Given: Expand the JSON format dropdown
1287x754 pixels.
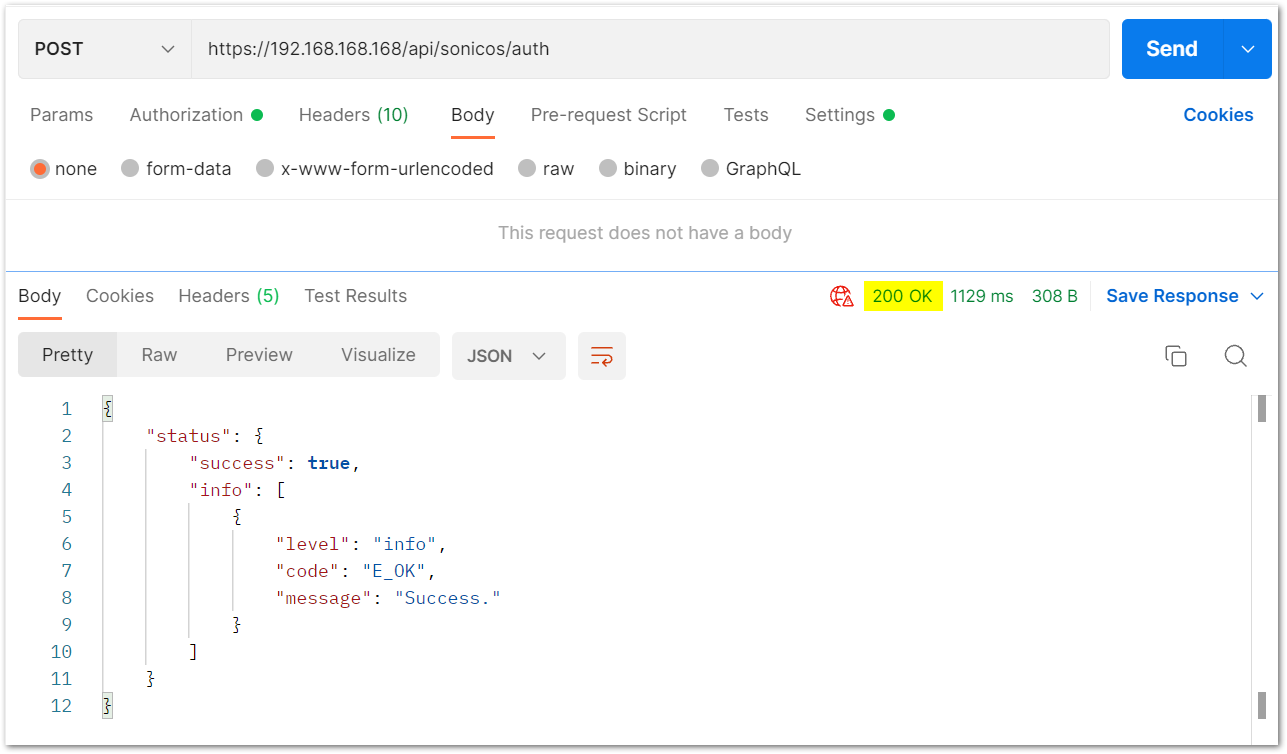Looking at the screenshot, I should pyautogui.click(x=508, y=356).
